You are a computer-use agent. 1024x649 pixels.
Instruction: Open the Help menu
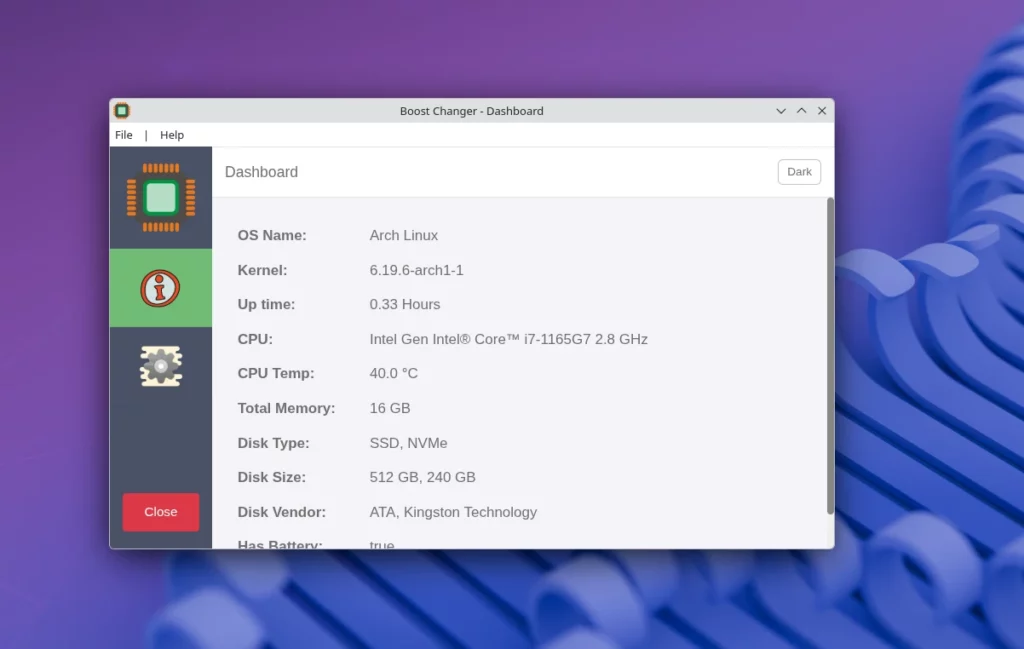[x=171, y=135]
